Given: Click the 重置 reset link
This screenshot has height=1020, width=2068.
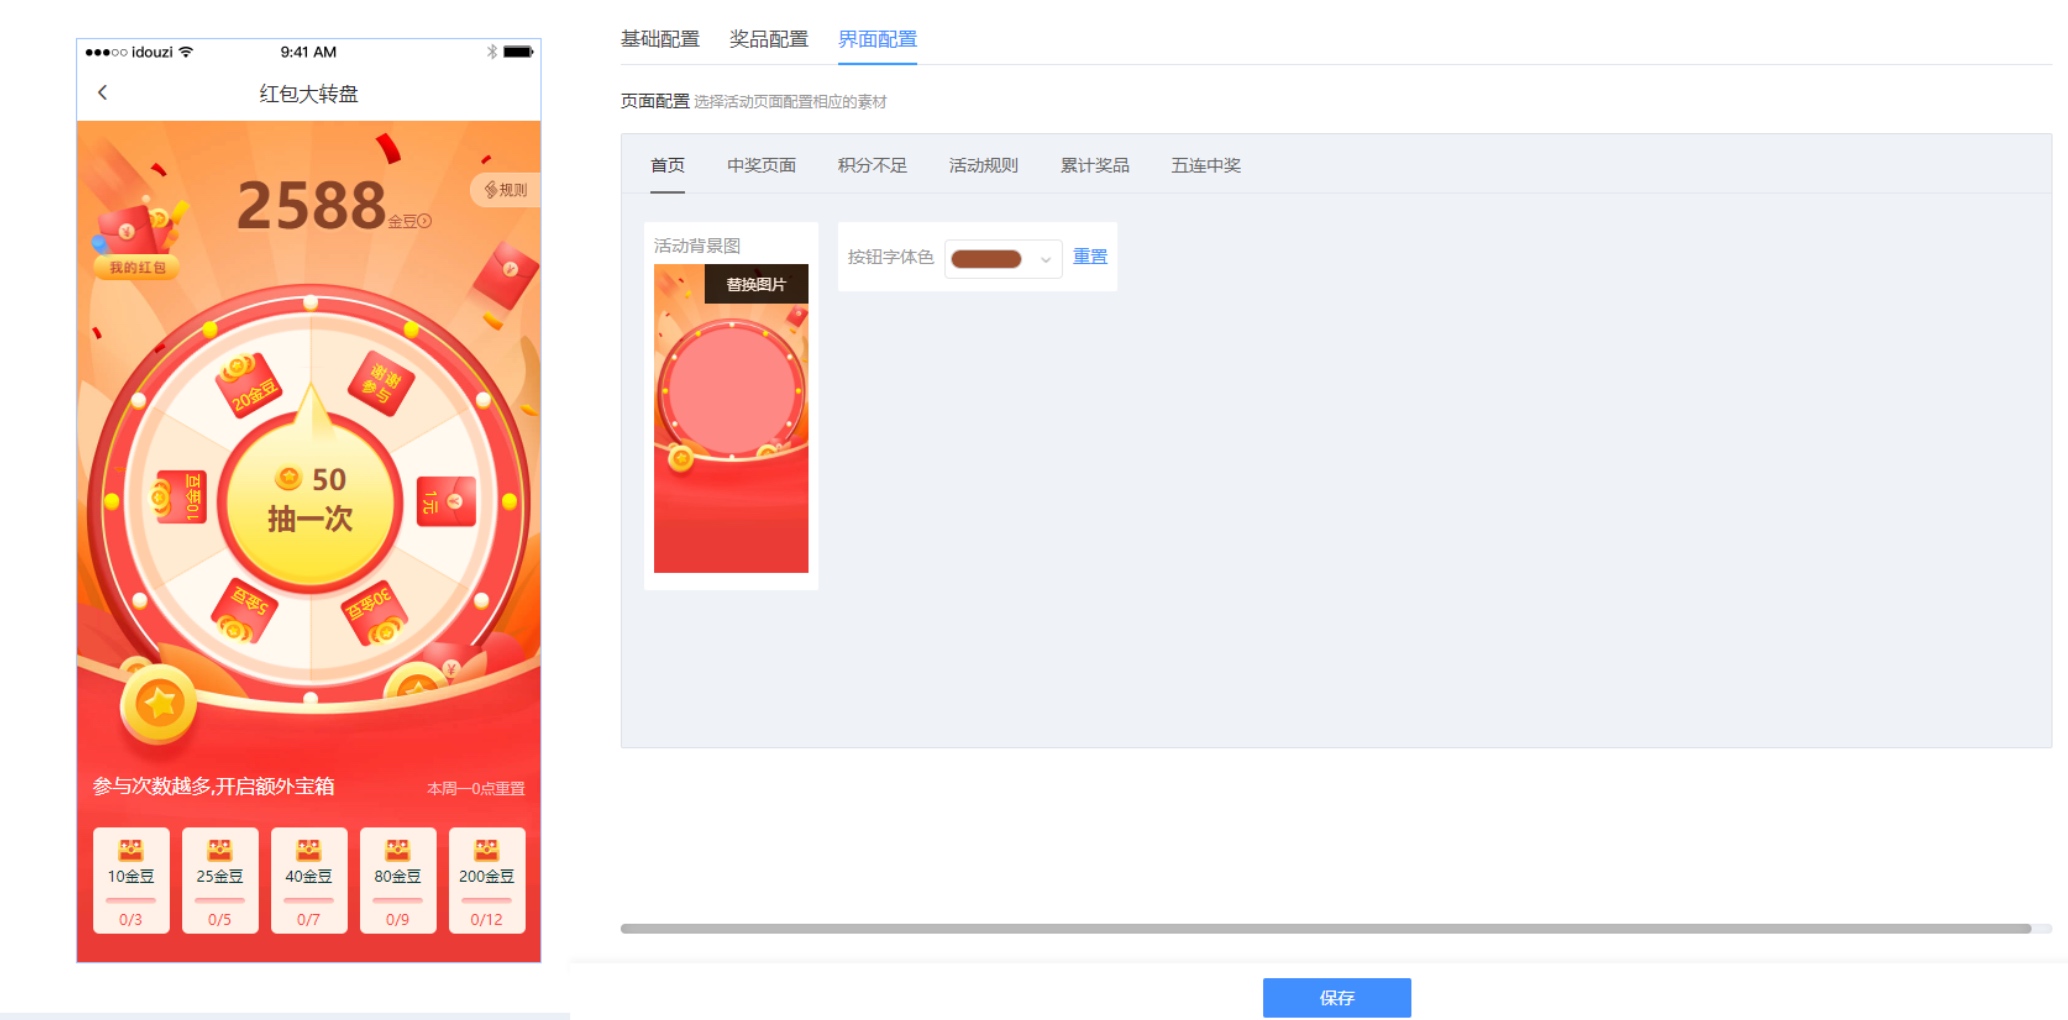Looking at the screenshot, I should click(1089, 257).
